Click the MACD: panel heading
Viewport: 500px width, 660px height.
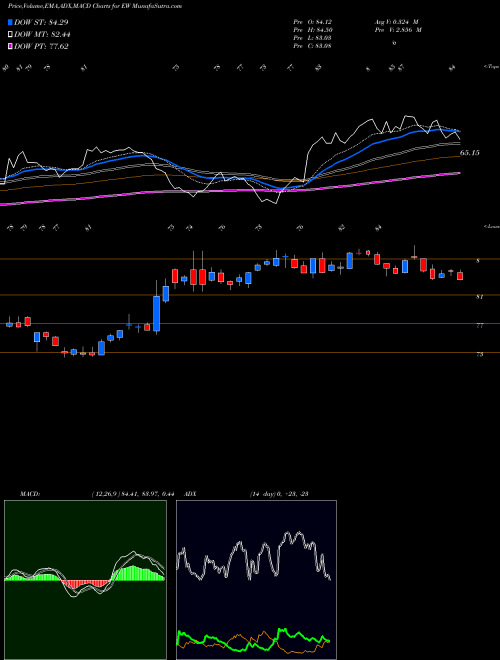30,494
